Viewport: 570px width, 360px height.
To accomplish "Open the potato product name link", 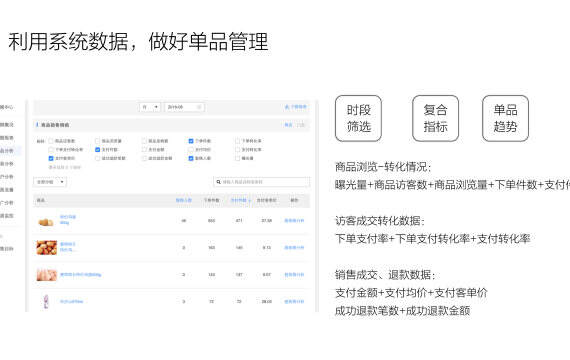I will (x=68, y=220).
